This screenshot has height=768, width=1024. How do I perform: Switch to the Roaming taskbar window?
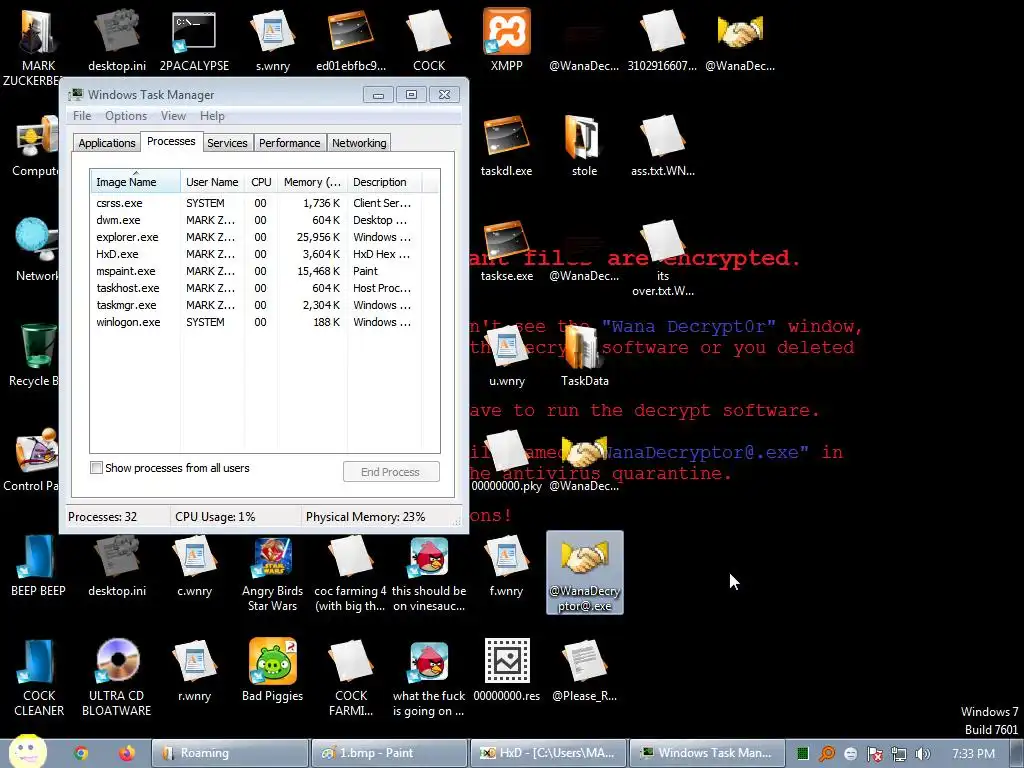click(x=230, y=753)
